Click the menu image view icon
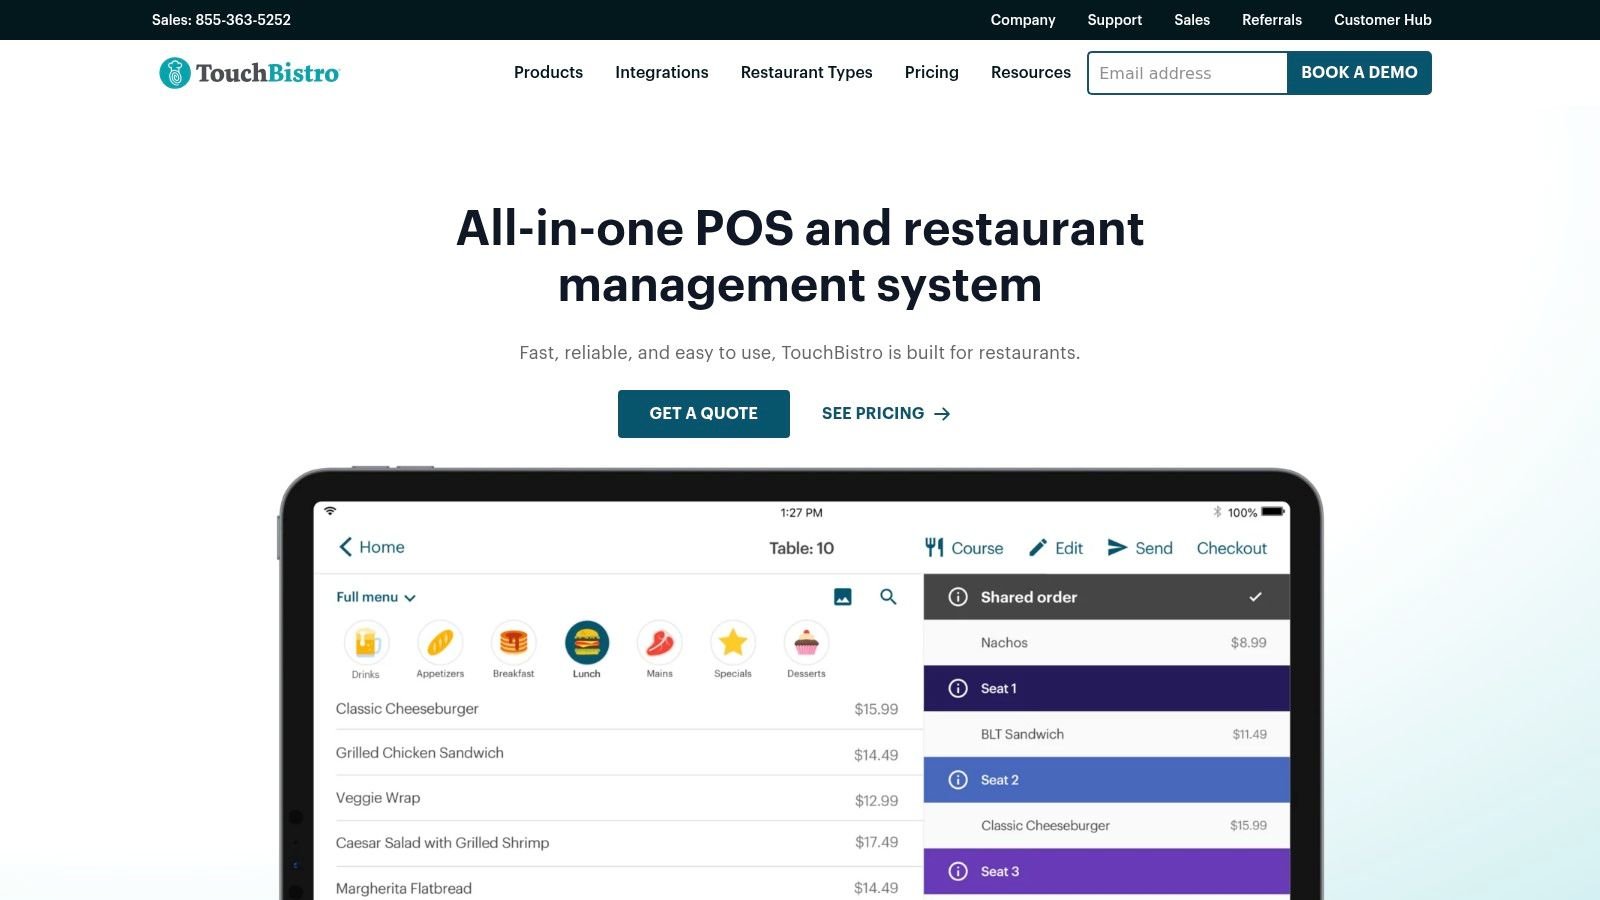Screen dimensions: 1600x900 tap(843, 597)
